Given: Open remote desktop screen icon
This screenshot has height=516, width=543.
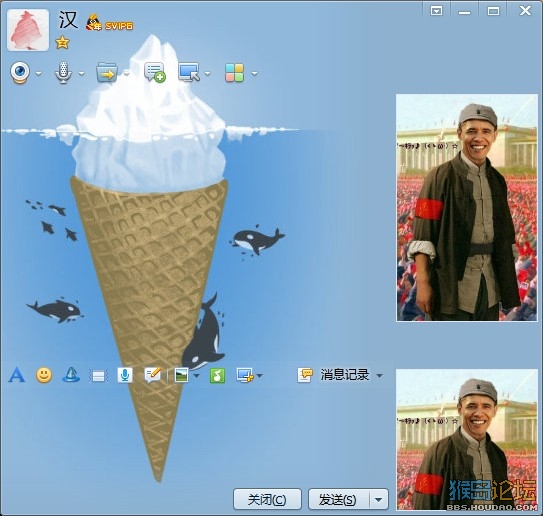Looking at the screenshot, I should 189,72.
